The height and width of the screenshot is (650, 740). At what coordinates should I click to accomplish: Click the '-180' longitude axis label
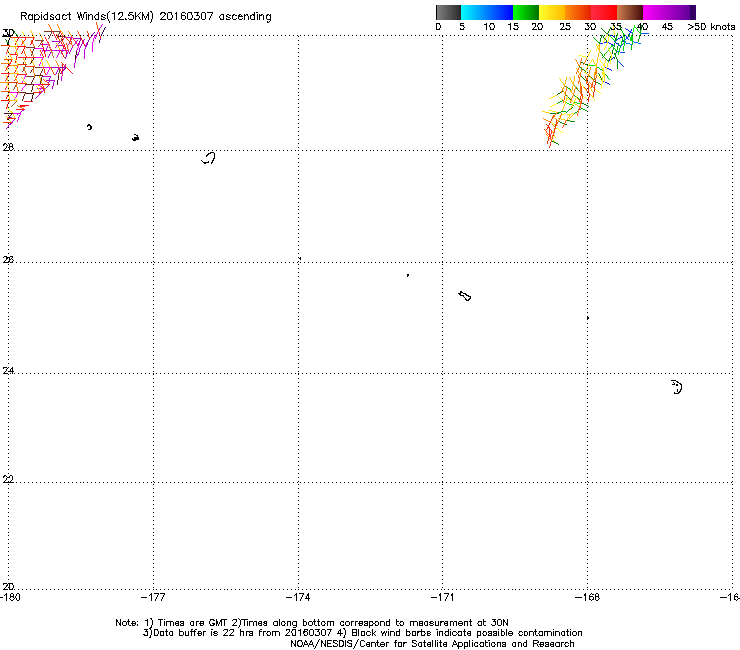[x=10, y=597]
